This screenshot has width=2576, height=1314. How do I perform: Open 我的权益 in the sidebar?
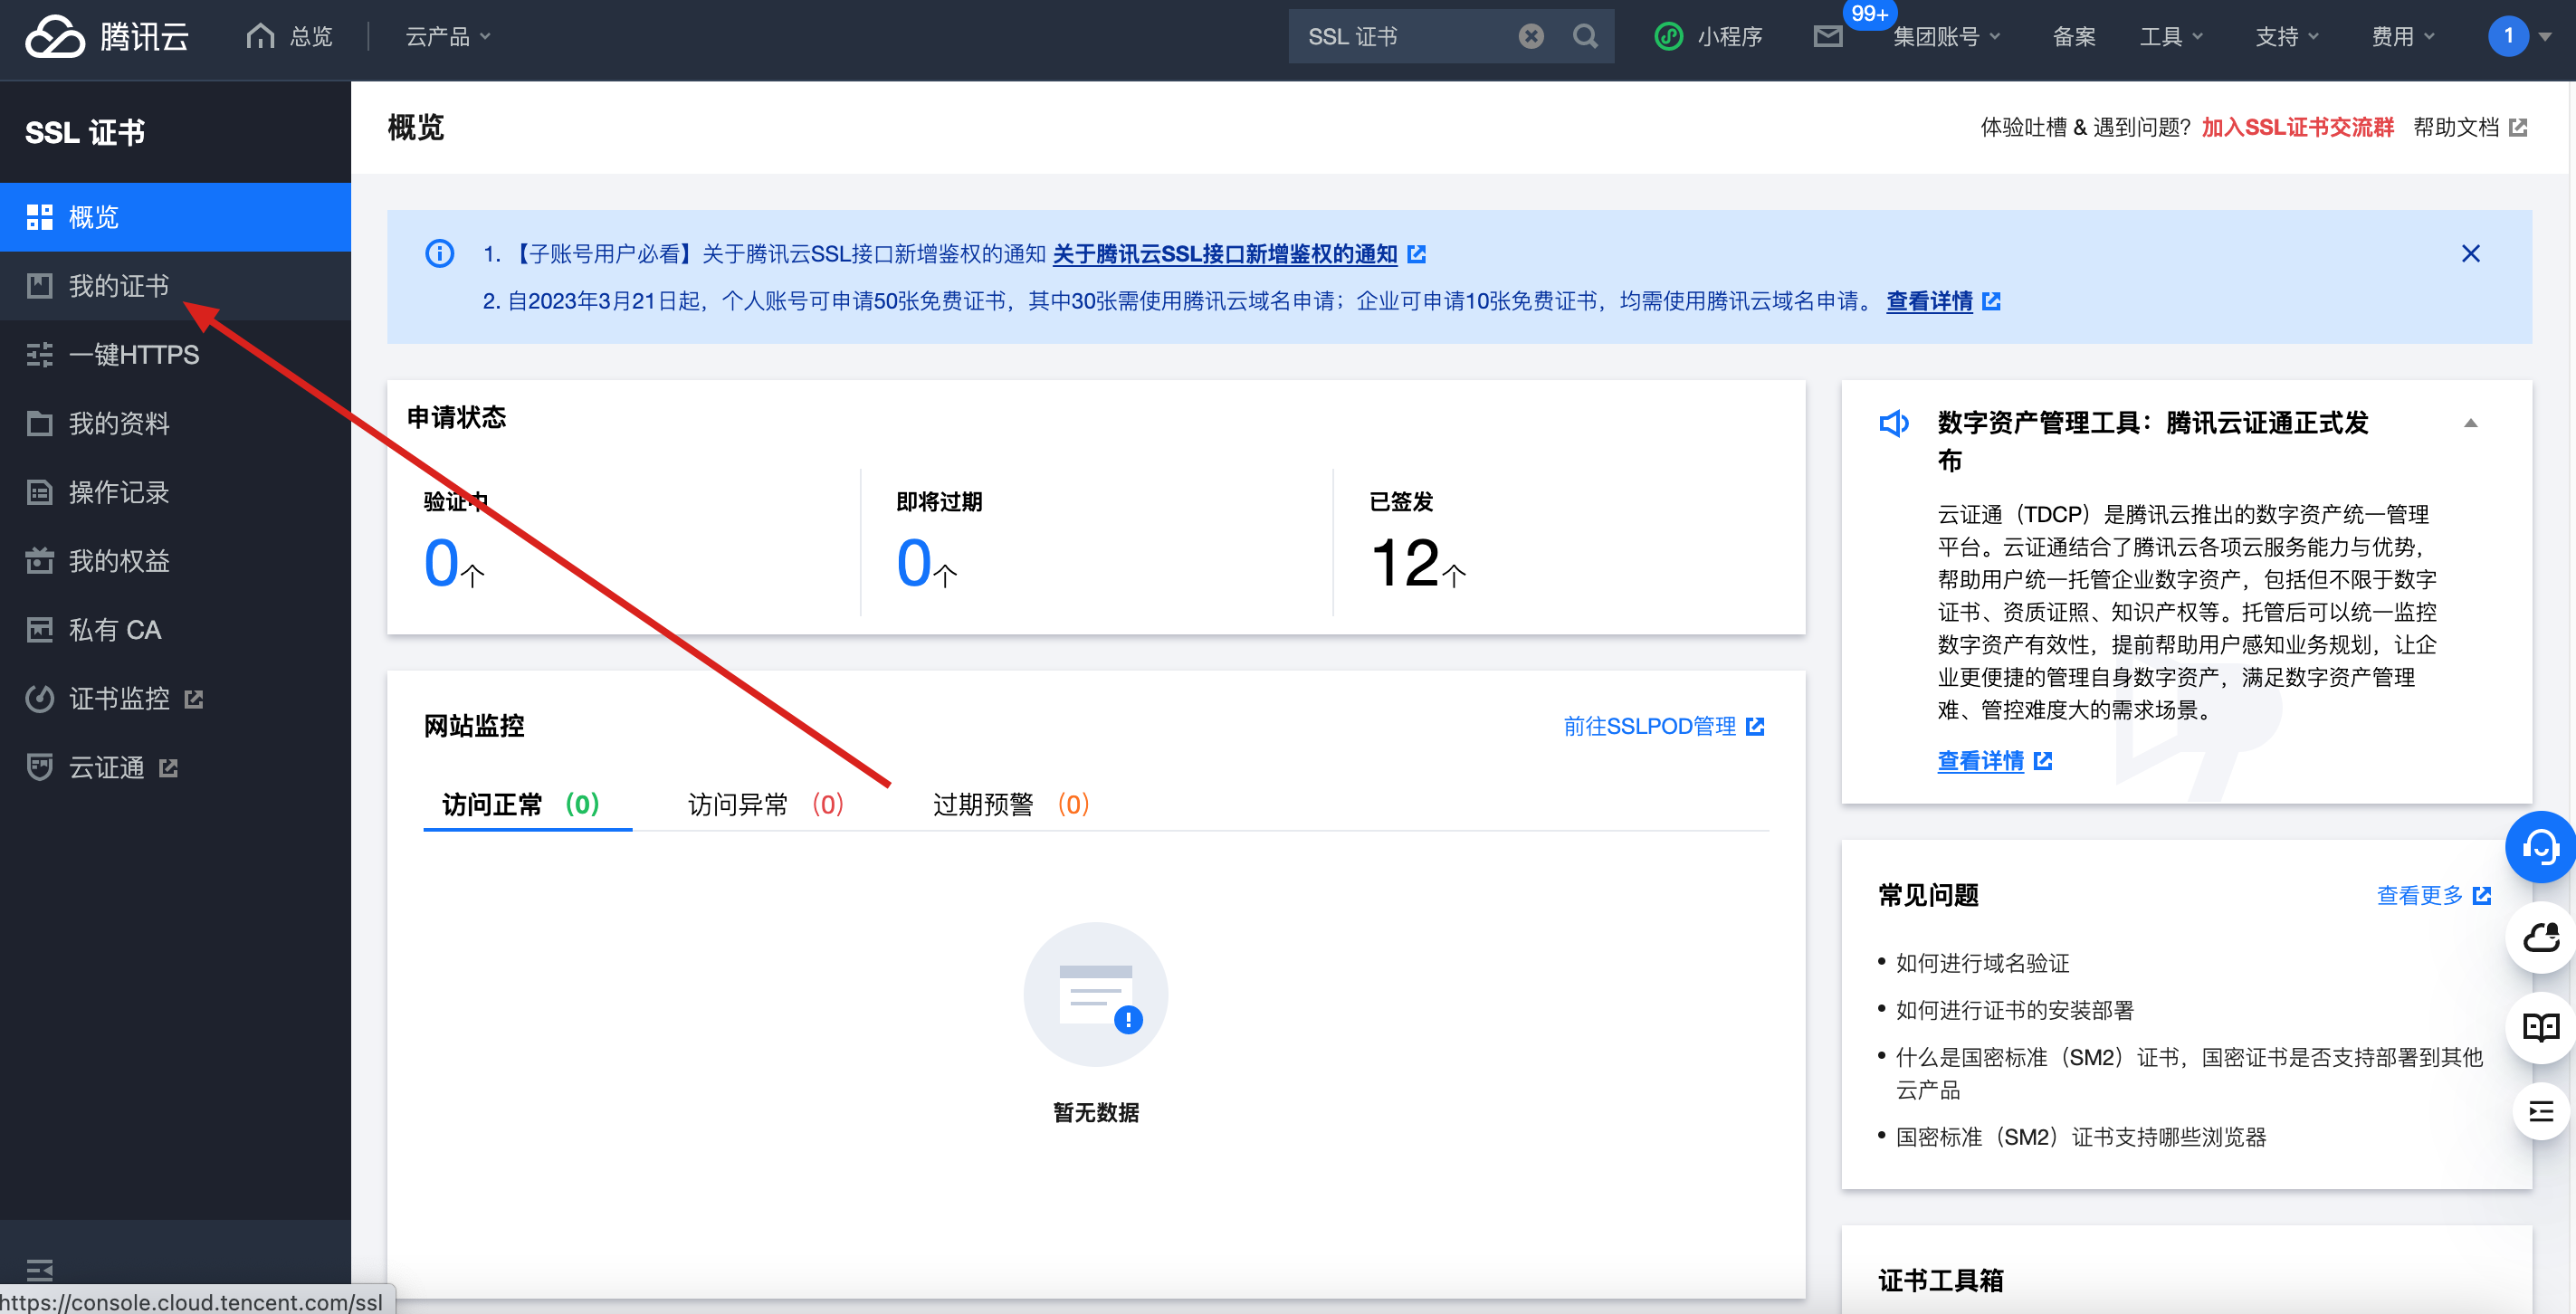coord(175,561)
